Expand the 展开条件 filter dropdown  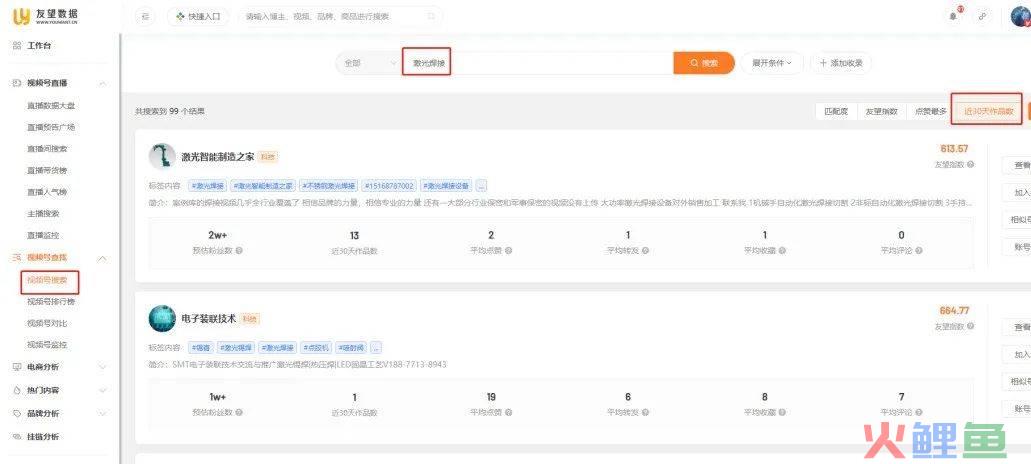(772, 63)
